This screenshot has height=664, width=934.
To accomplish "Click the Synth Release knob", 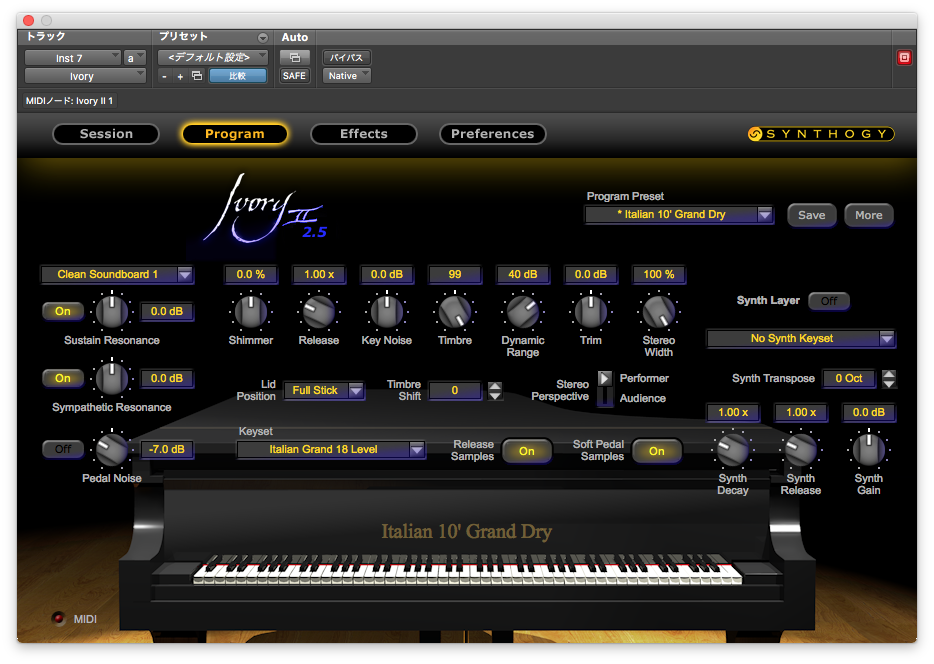I will click(801, 449).
